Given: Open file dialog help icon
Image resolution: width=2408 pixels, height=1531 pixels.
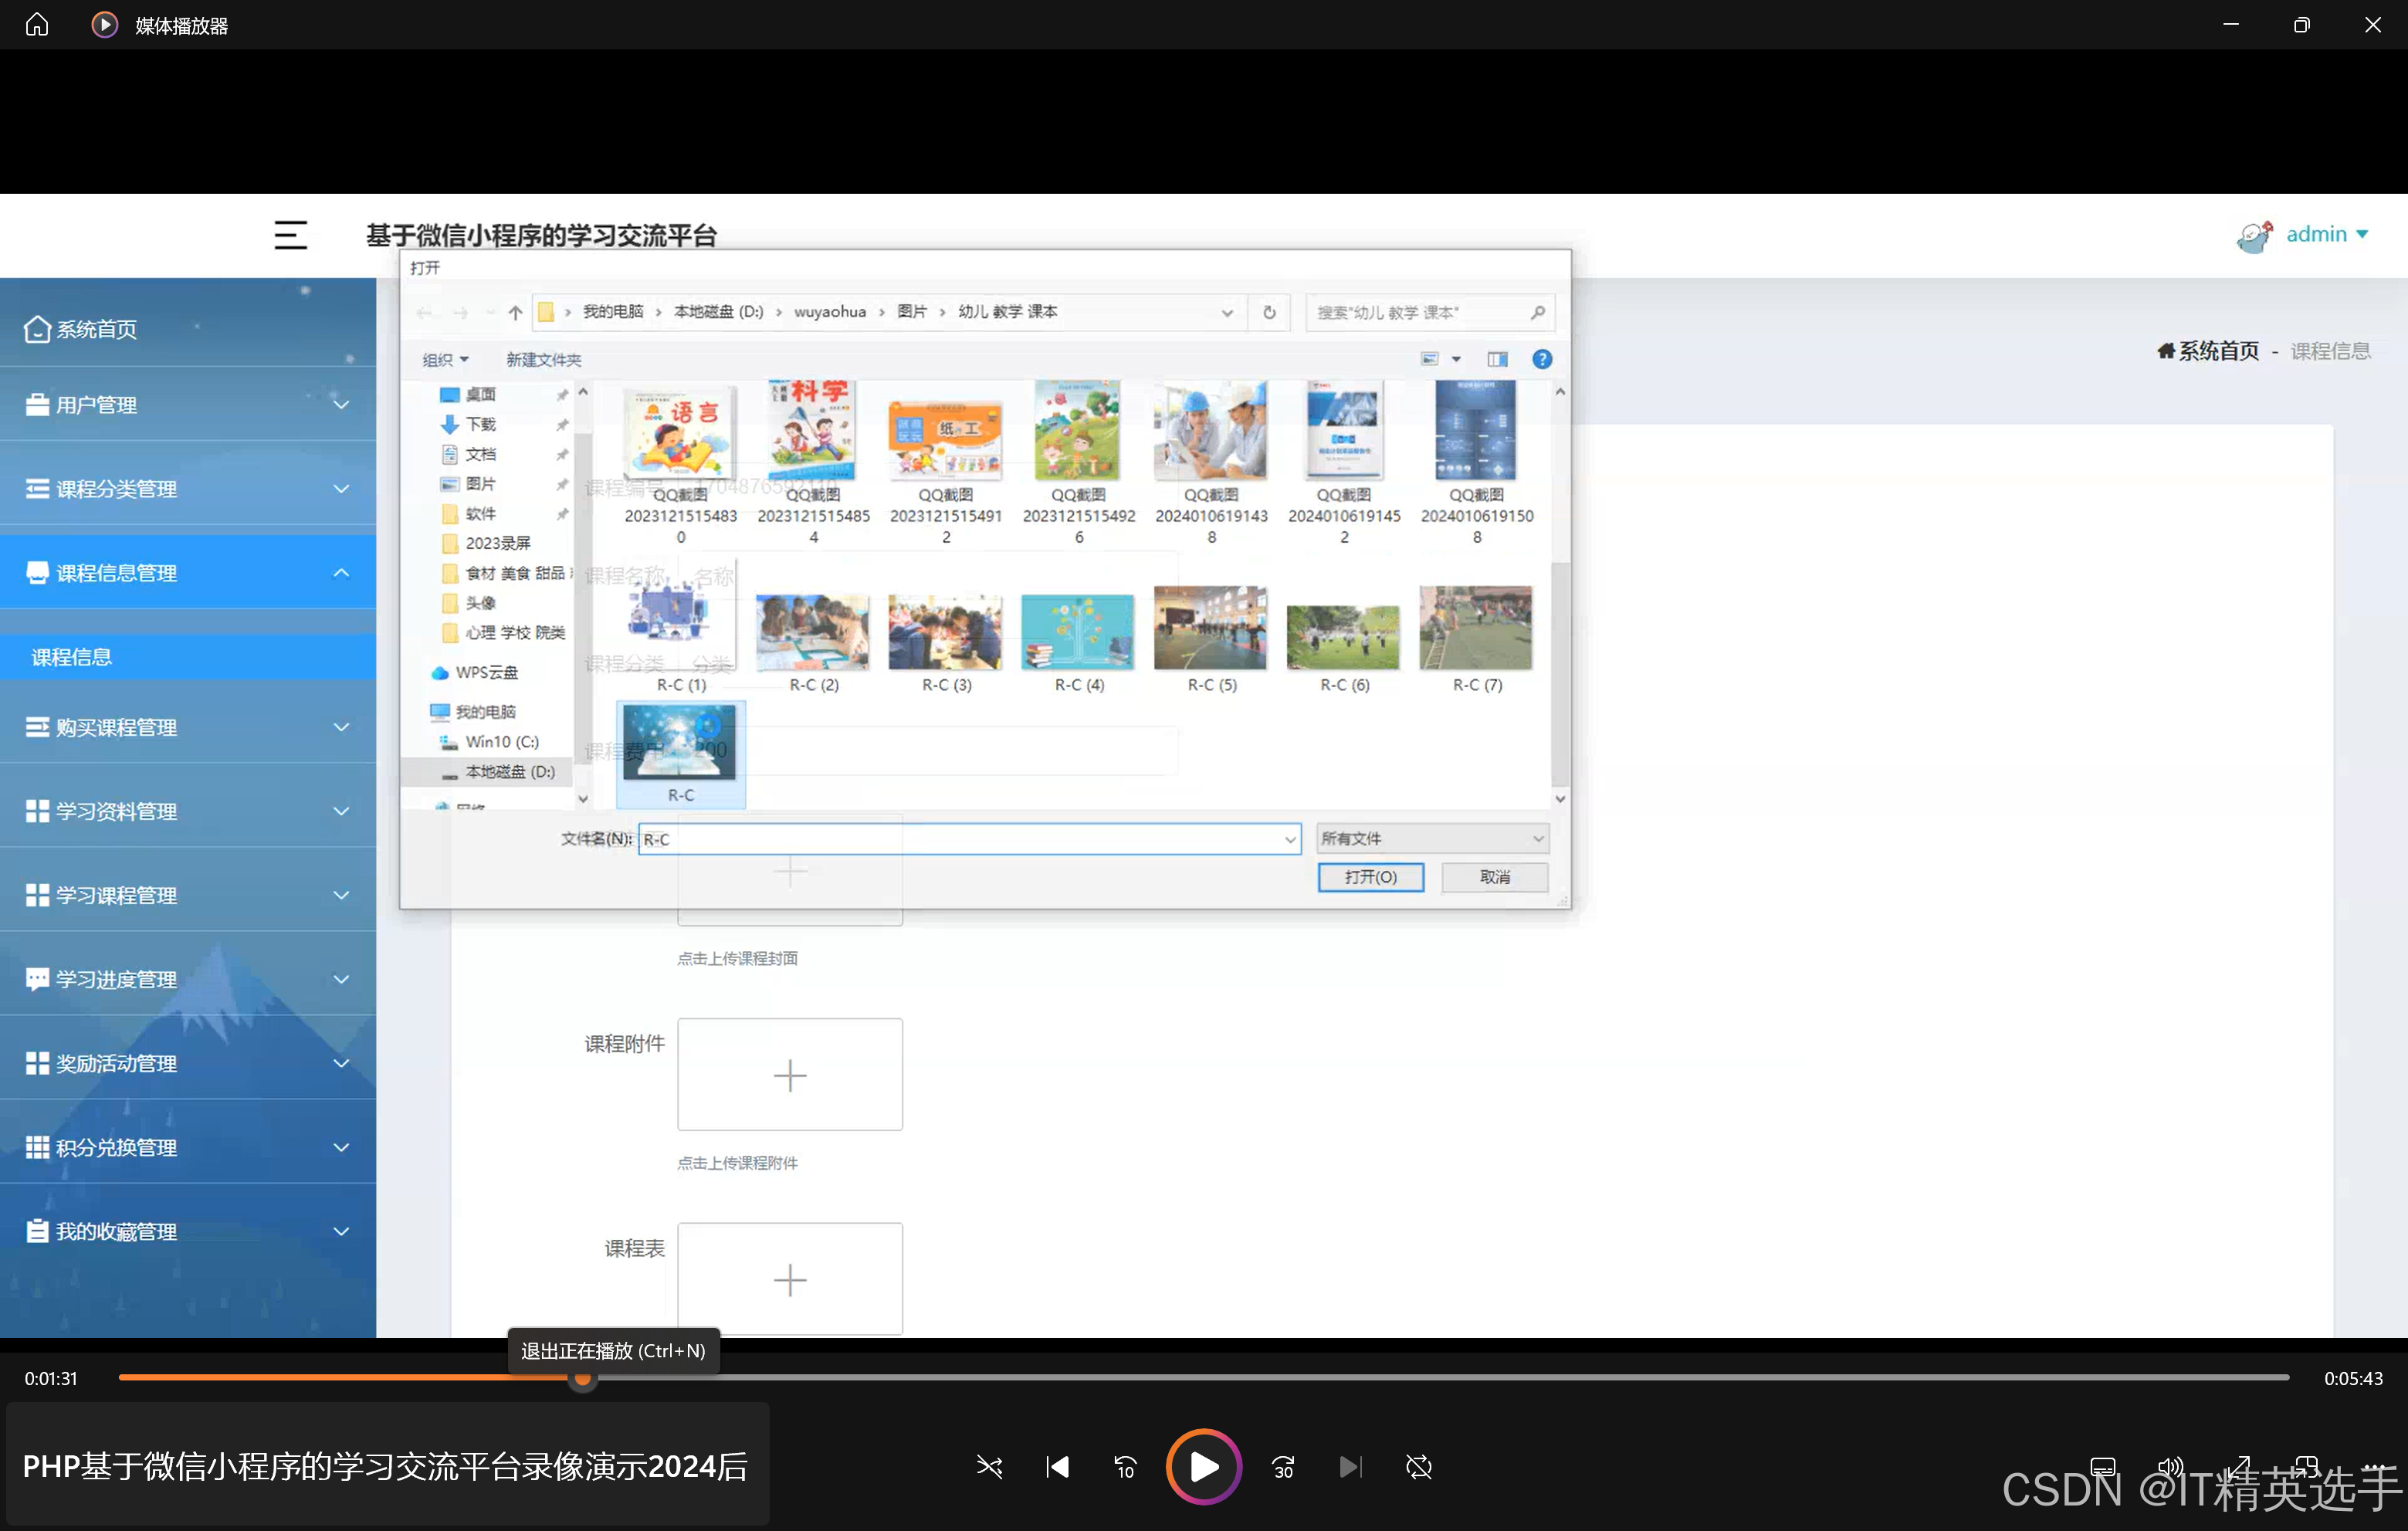Looking at the screenshot, I should tap(1542, 359).
